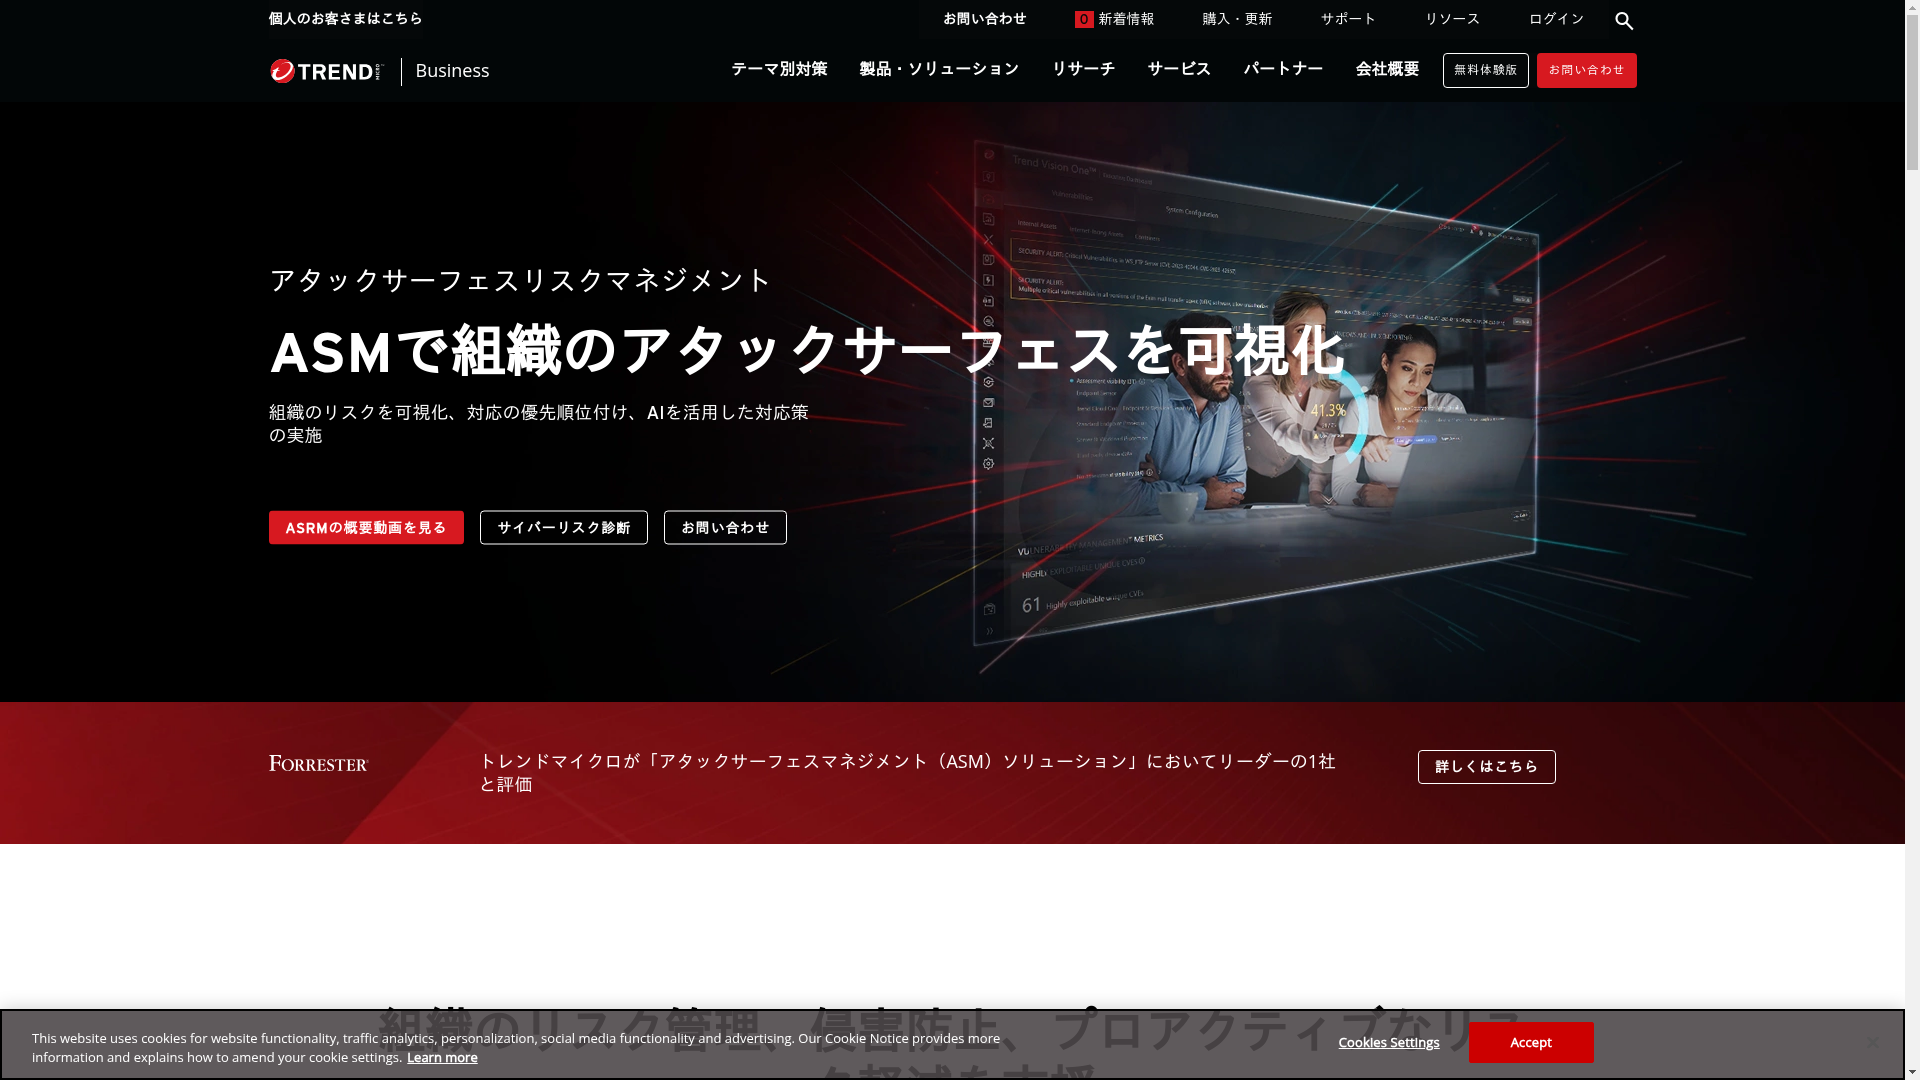Open ログイン dropdown

1556,19
